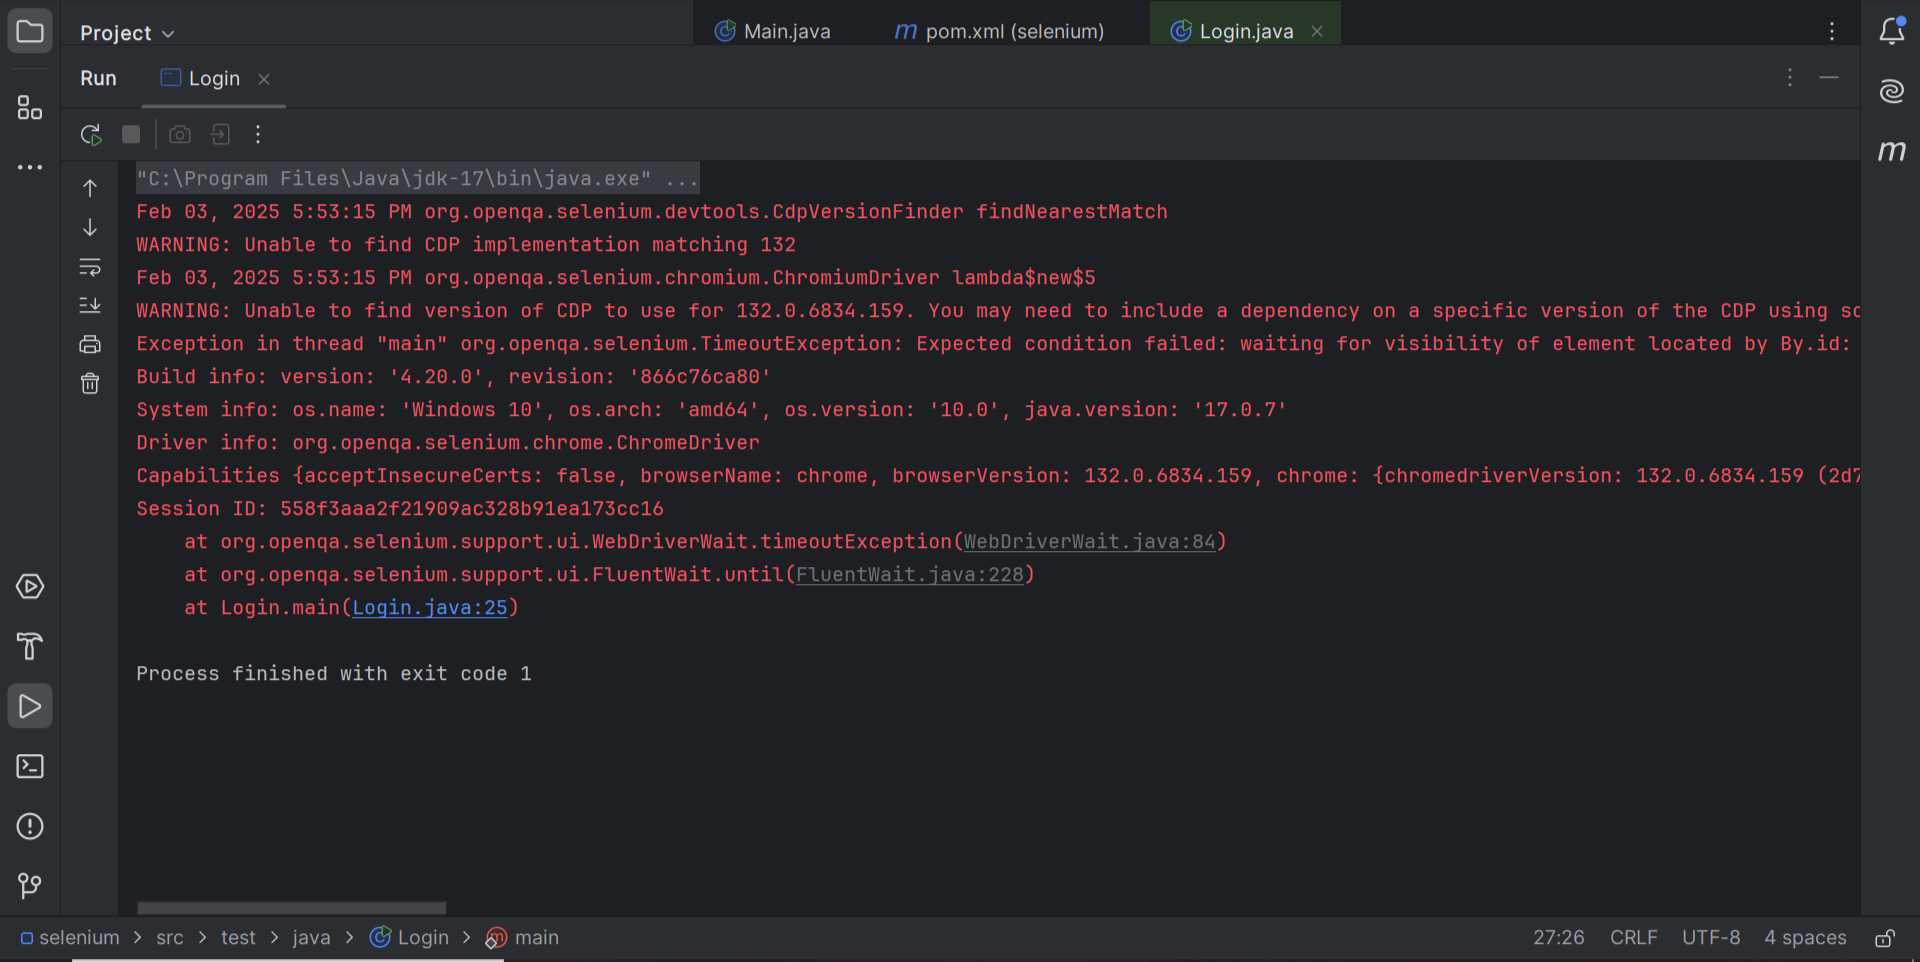The width and height of the screenshot is (1920, 962).
Task: Open the Project tool window folder icon
Action: [30, 31]
